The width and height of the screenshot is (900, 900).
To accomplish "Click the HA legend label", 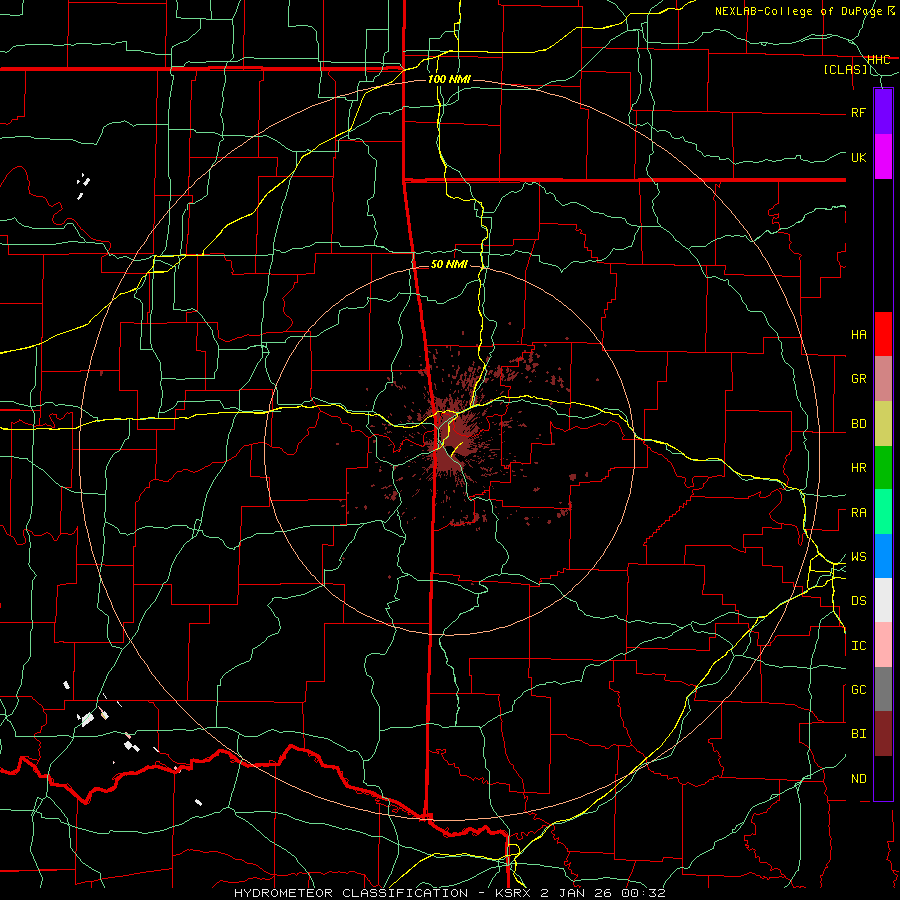I will pos(858,335).
